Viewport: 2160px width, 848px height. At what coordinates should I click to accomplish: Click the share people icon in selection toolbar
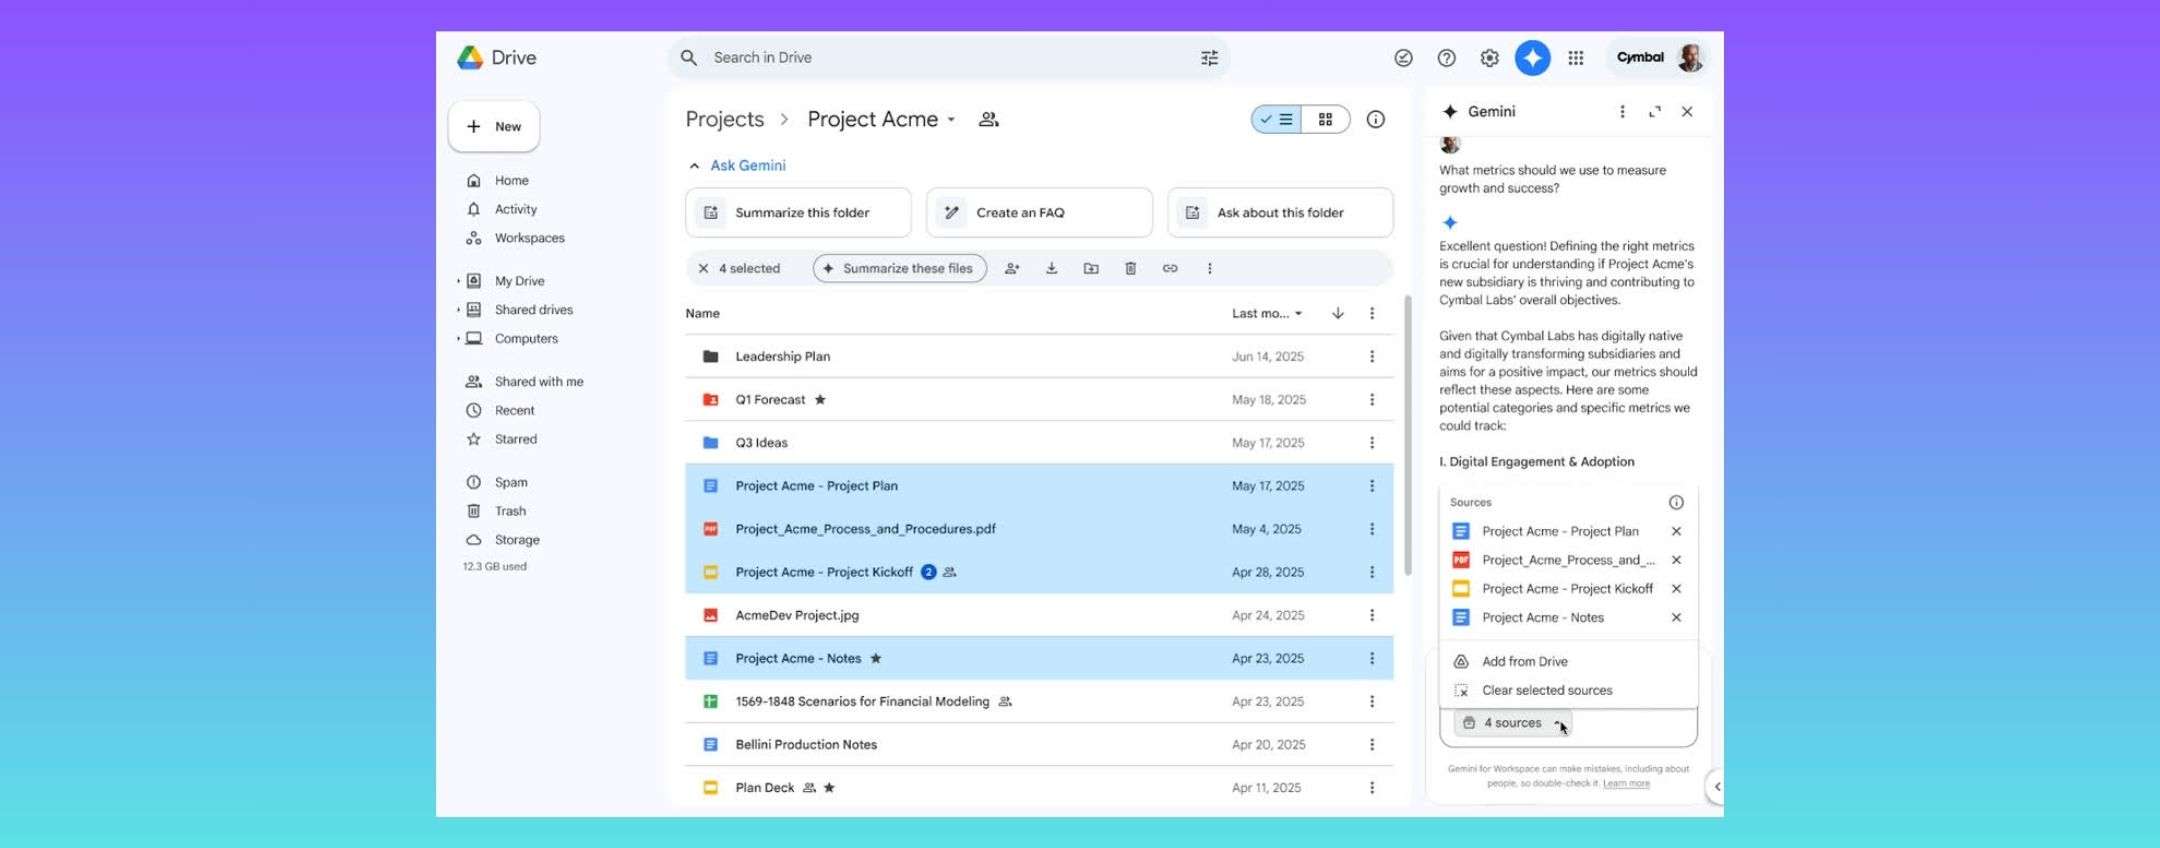(1012, 268)
